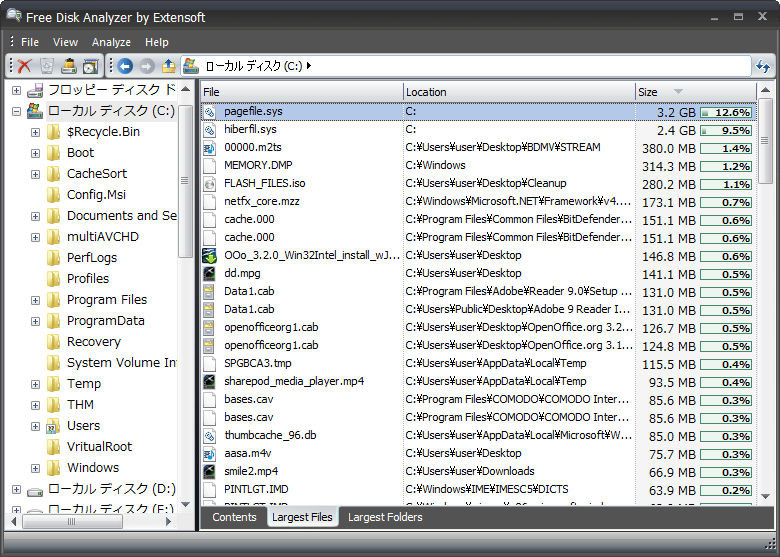This screenshot has height=557, width=780.
Task: Select the ProgramData folder in the tree
Action: [106, 321]
